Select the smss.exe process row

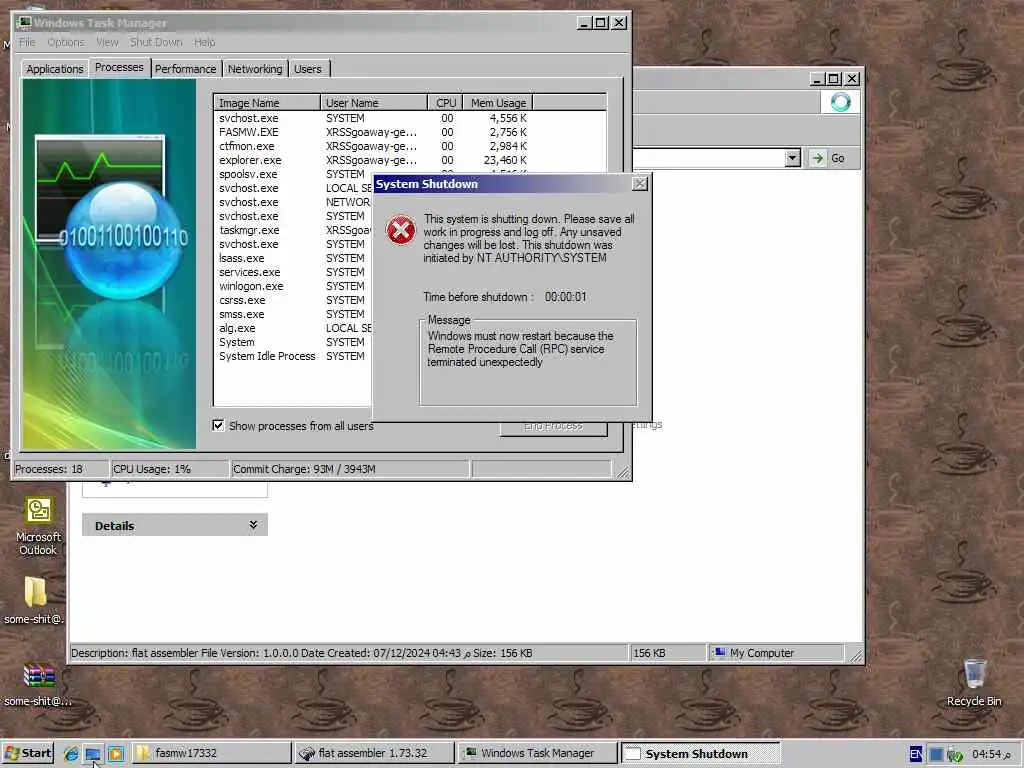294,314
